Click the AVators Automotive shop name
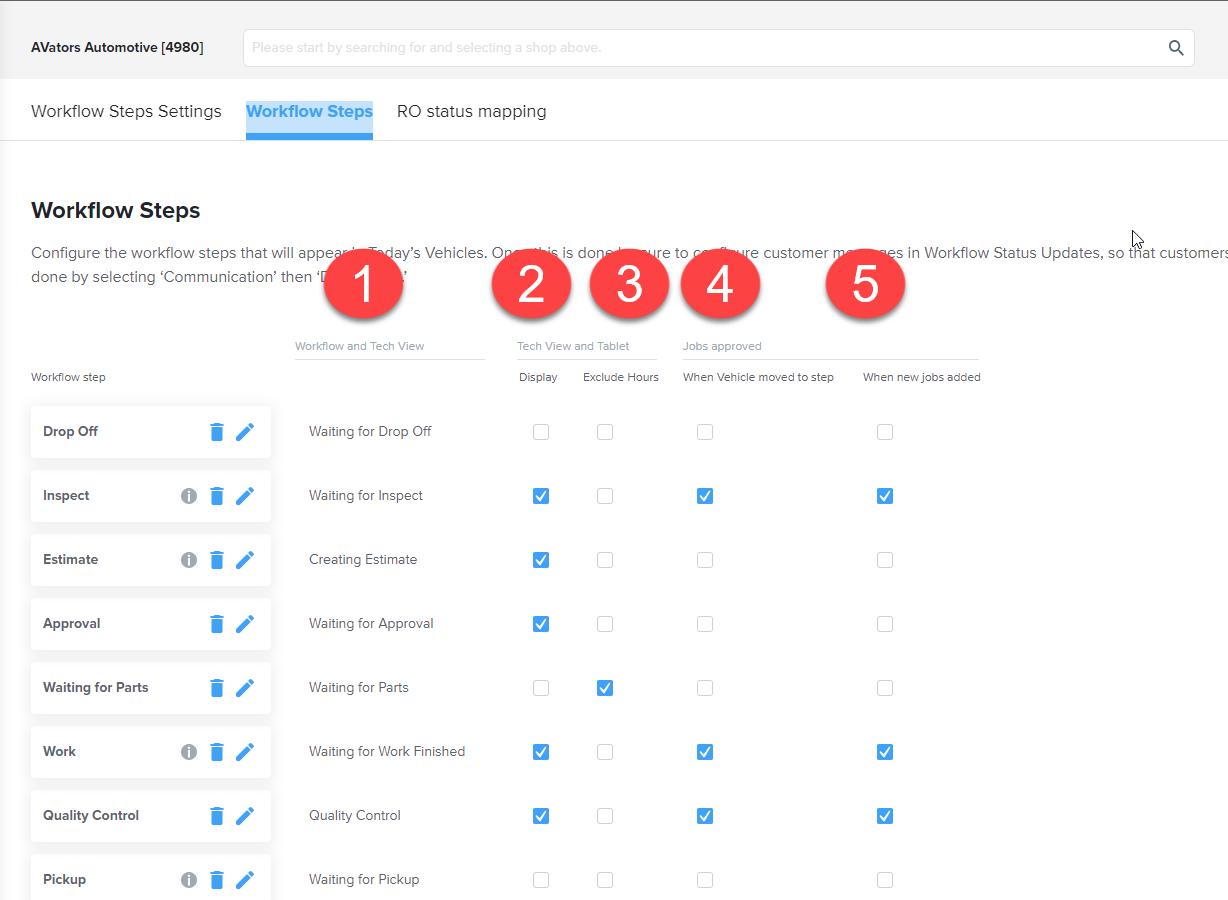The width and height of the screenshot is (1228, 900). (x=117, y=47)
